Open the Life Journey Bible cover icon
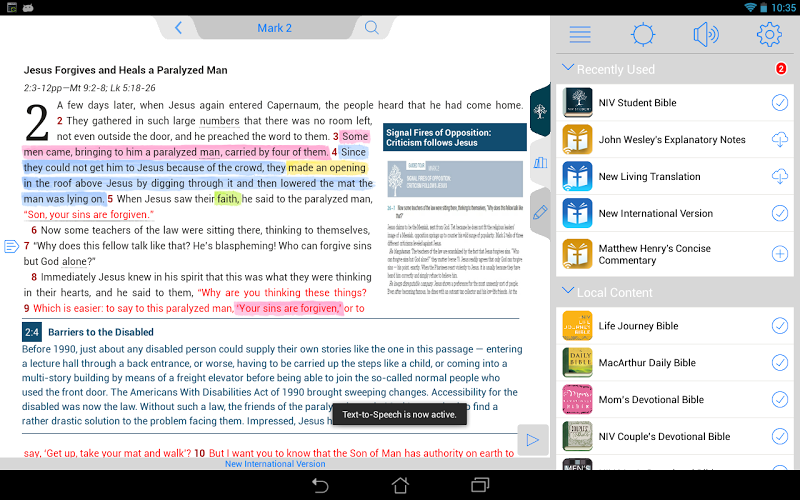 tap(578, 326)
